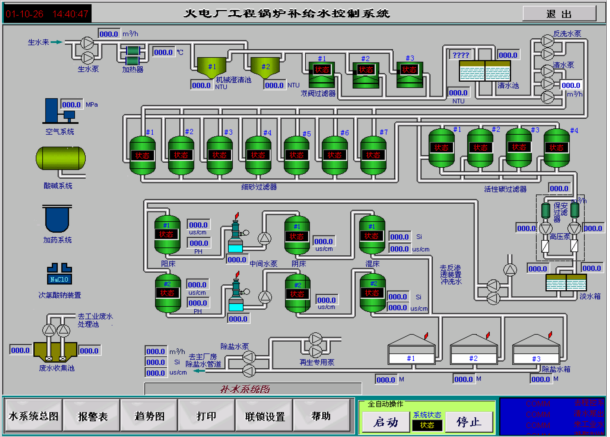Image resolution: width=610 pixels, height=437 pixels.
Task: Open the 趋势图 trend chart
Action: click(149, 415)
